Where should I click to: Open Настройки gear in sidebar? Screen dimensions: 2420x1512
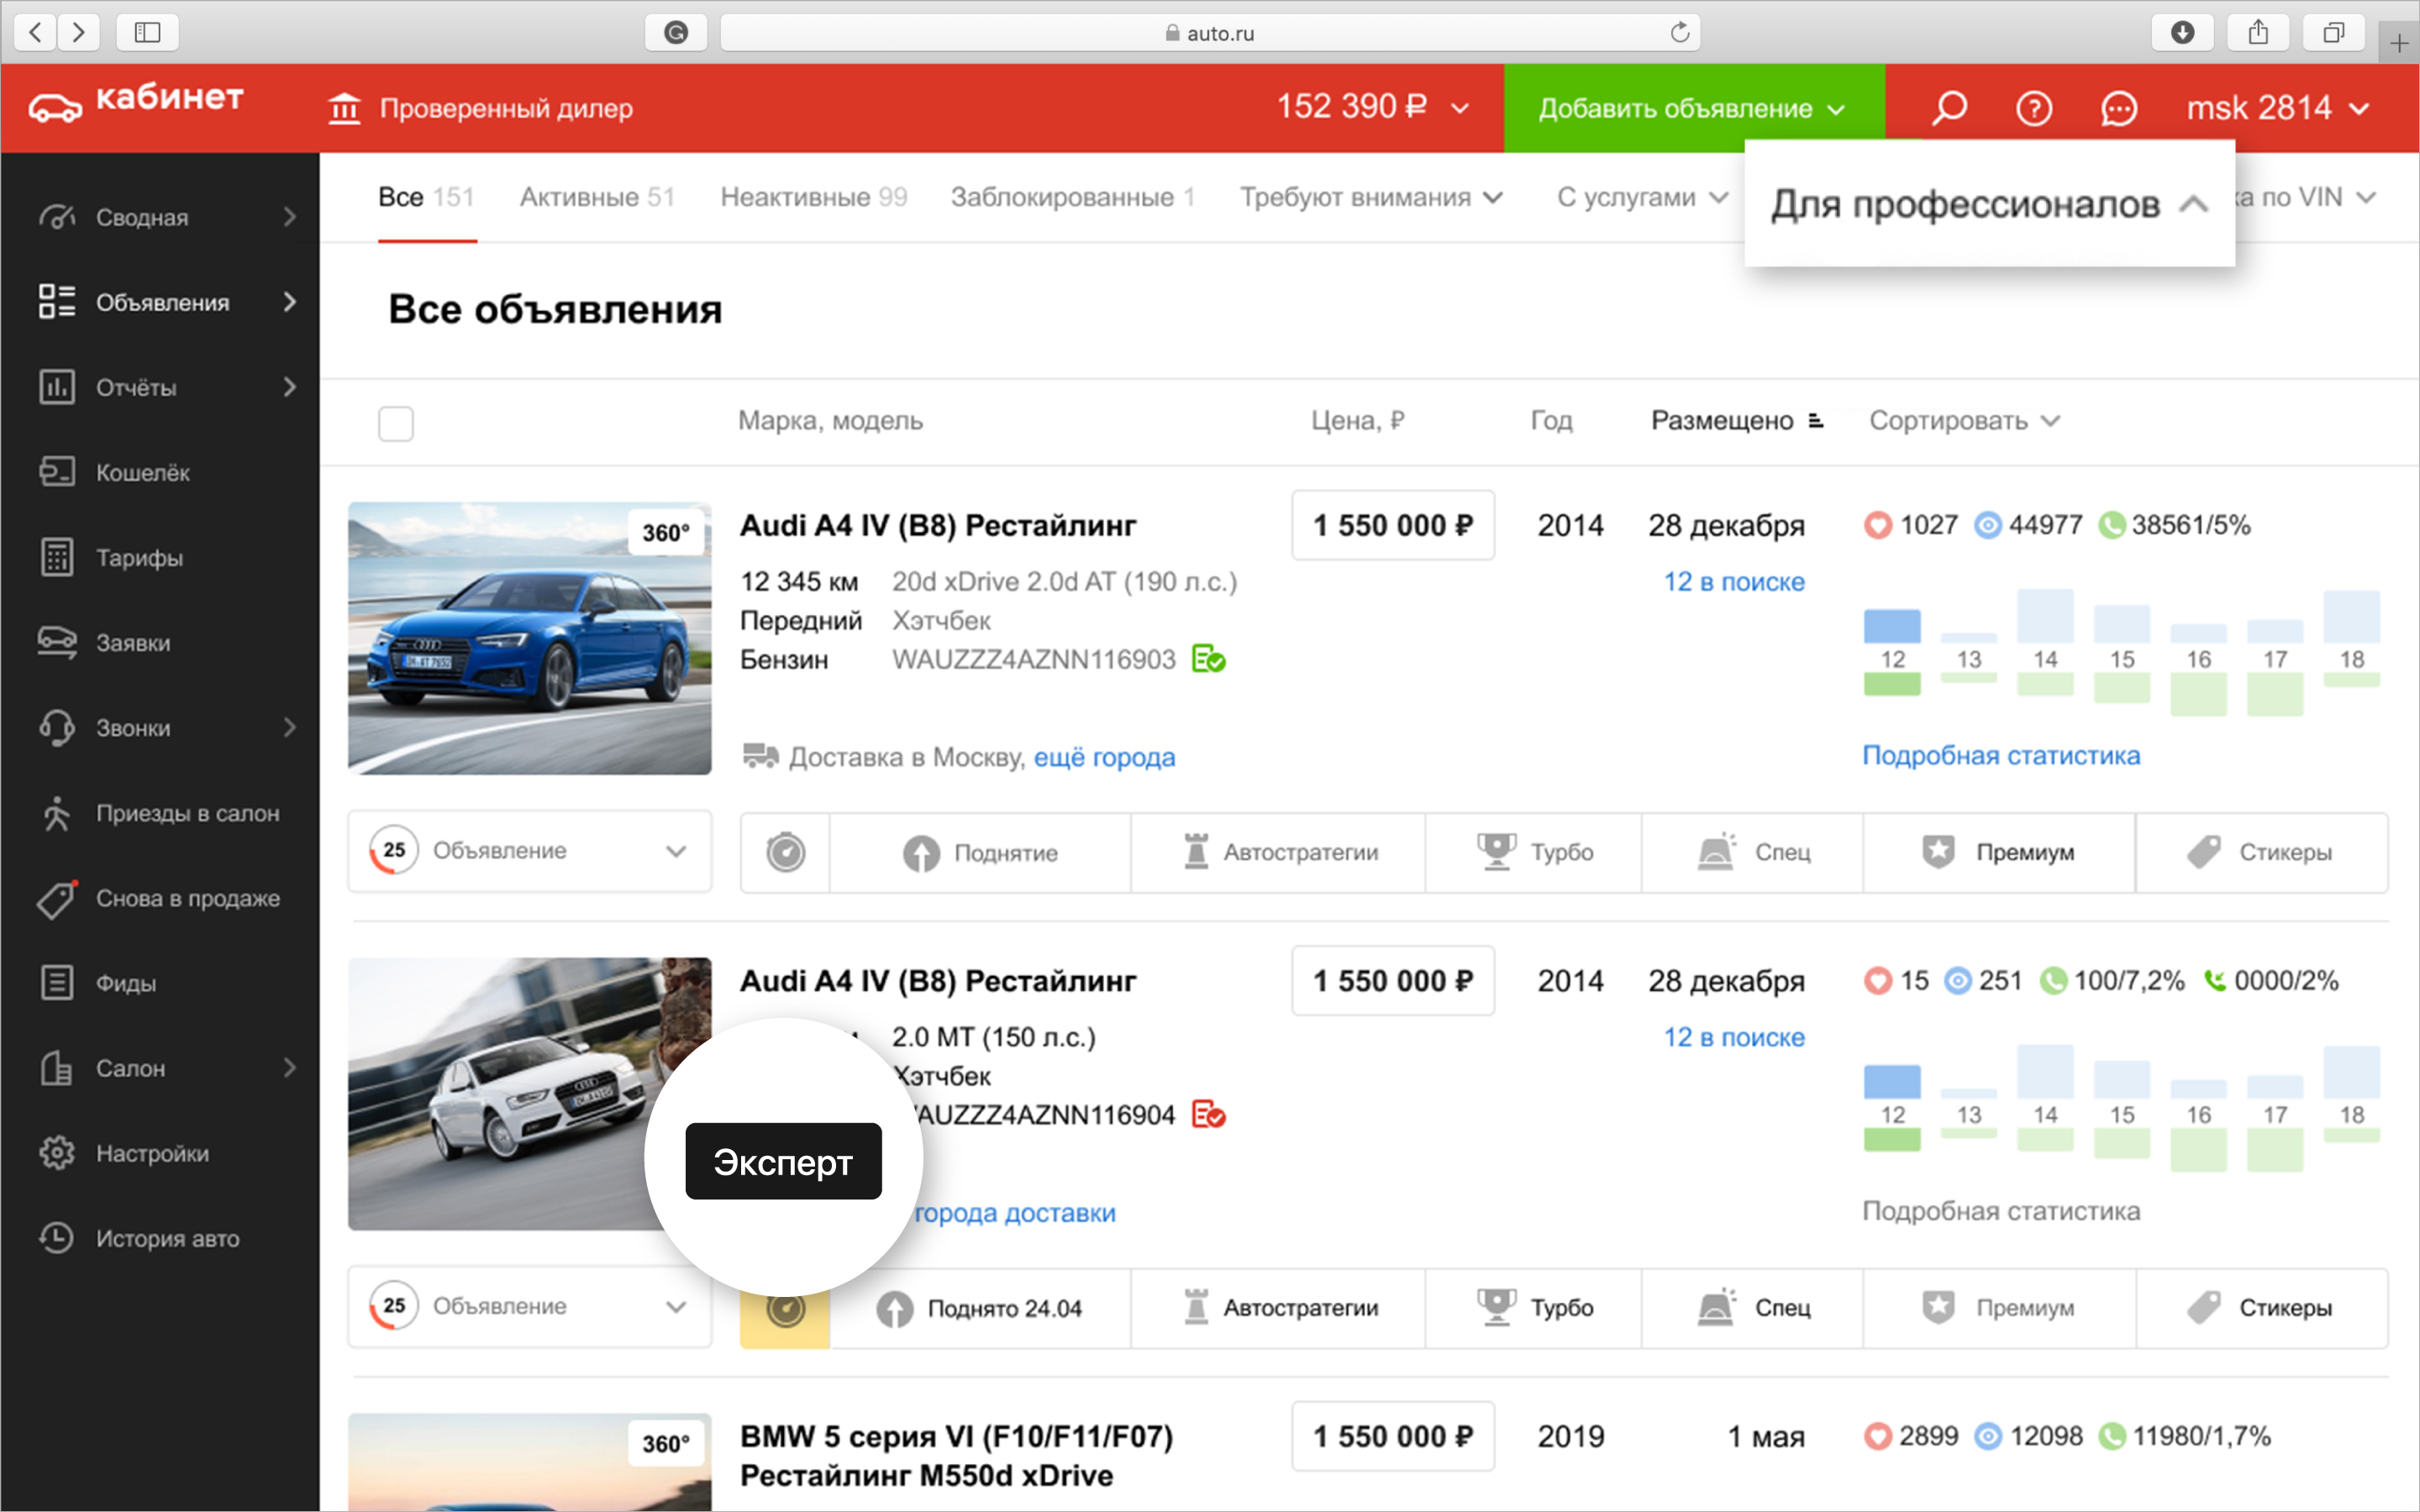(x=57, y=1153)
